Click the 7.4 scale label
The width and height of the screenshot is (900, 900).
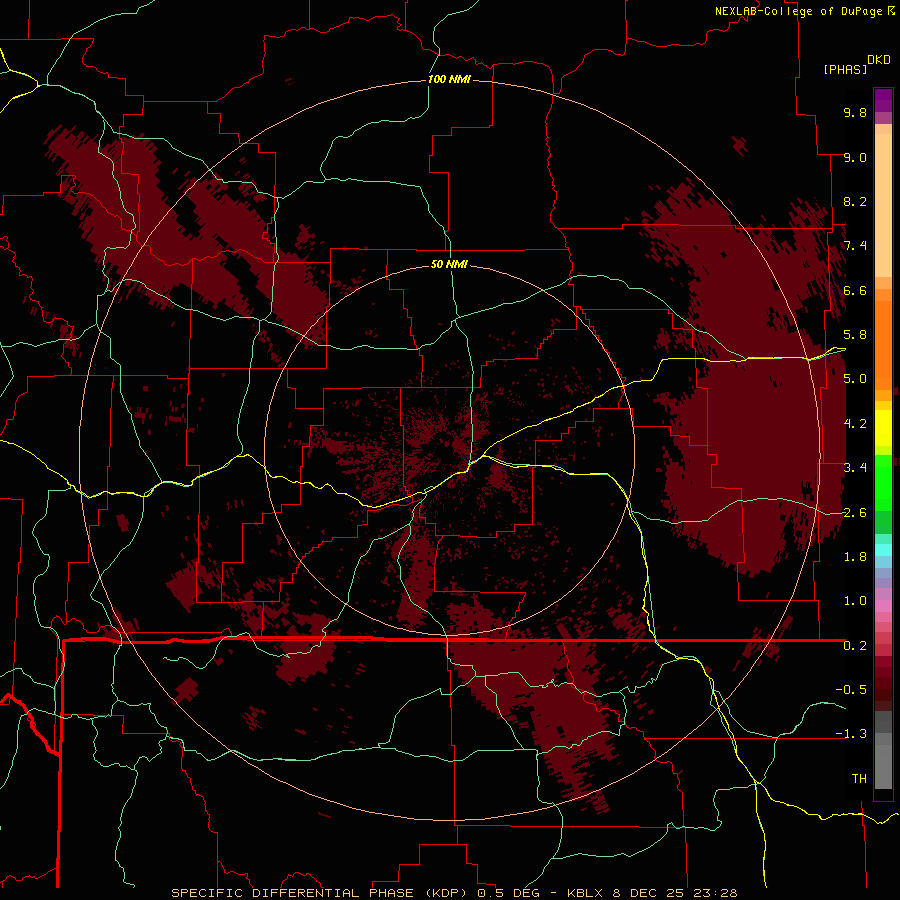coord(855,246)
